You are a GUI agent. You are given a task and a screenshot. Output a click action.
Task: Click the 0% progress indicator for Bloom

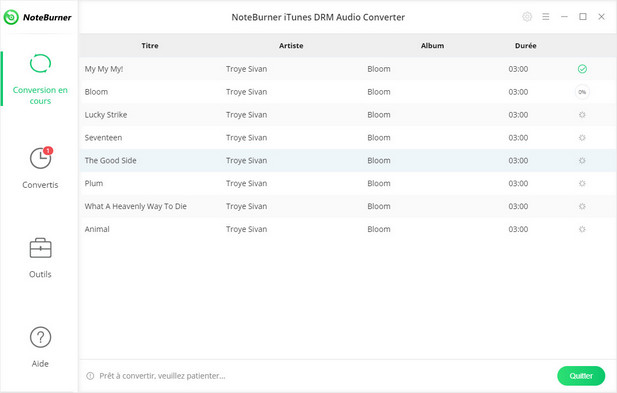click(x=582, y=92)
